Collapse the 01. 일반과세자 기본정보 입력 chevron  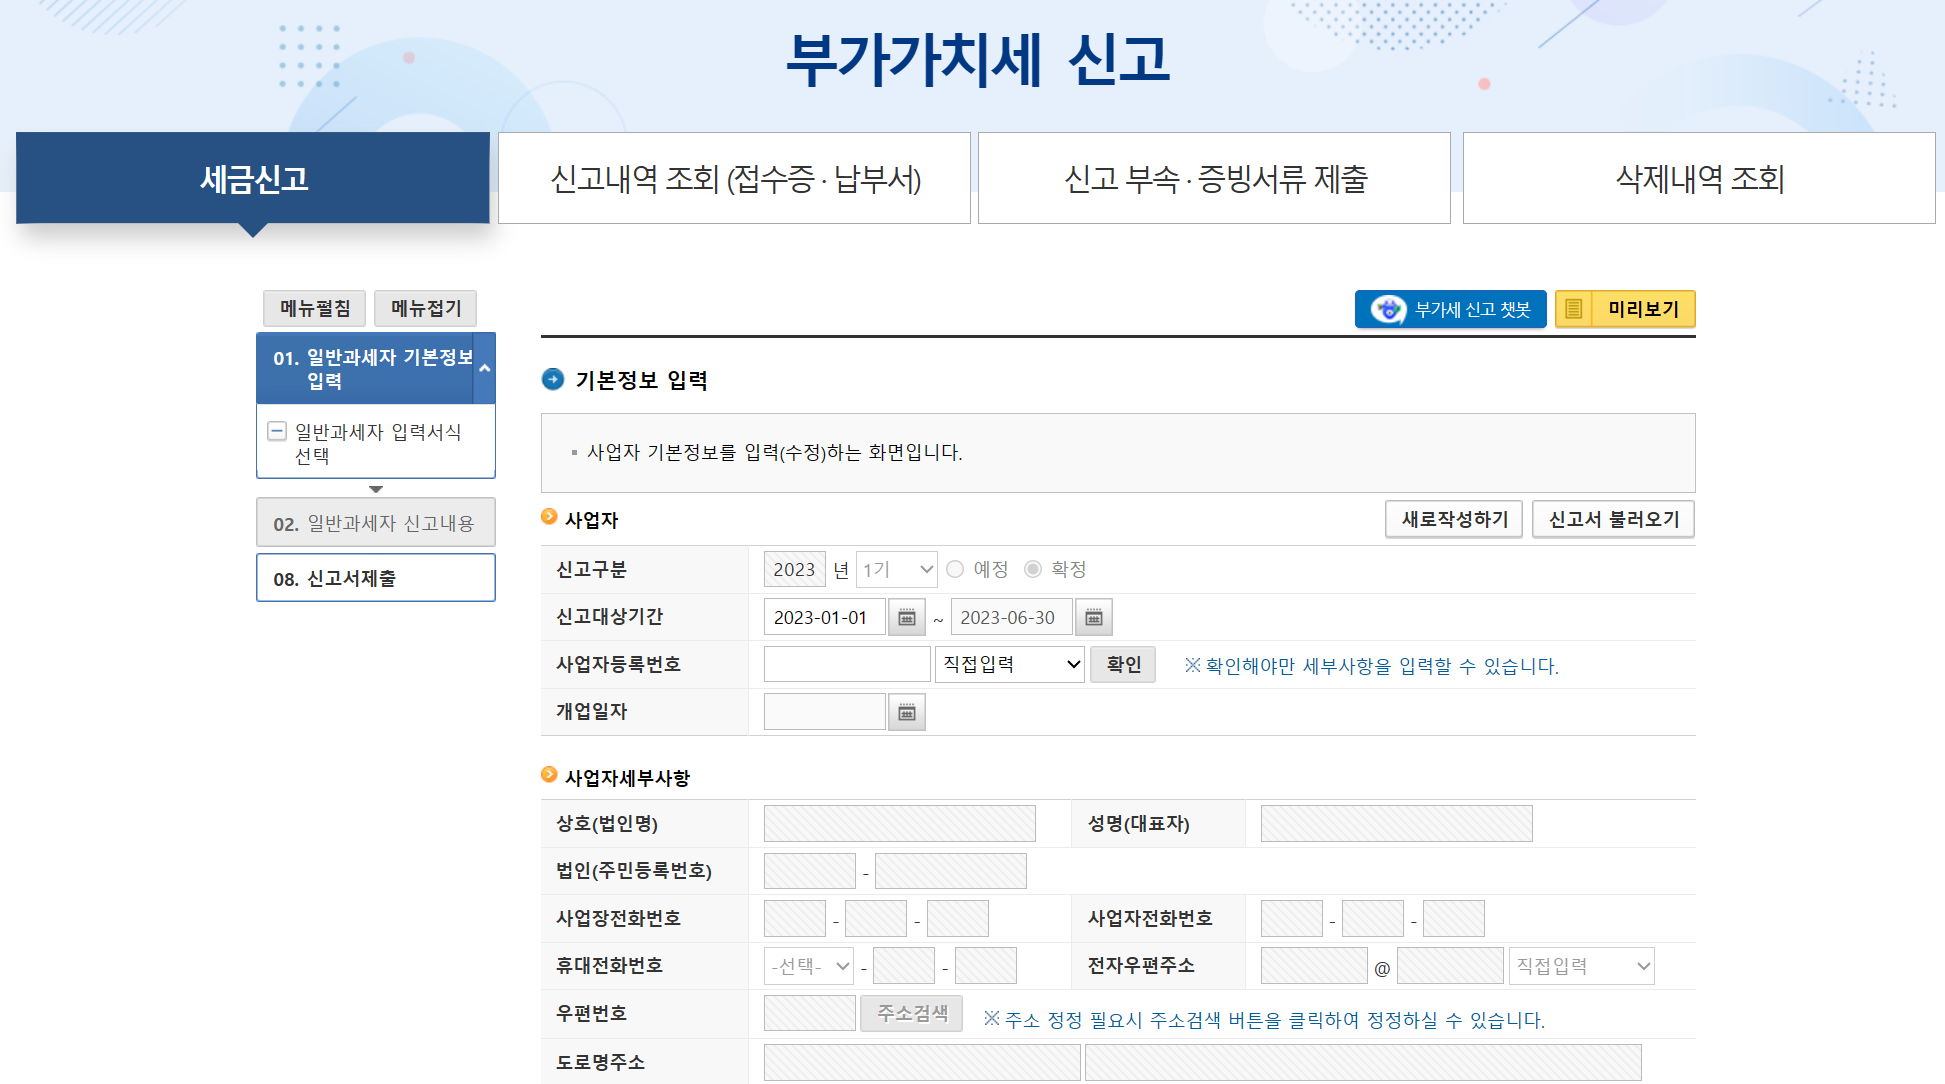pyautogui.click(x=484, y=368)
